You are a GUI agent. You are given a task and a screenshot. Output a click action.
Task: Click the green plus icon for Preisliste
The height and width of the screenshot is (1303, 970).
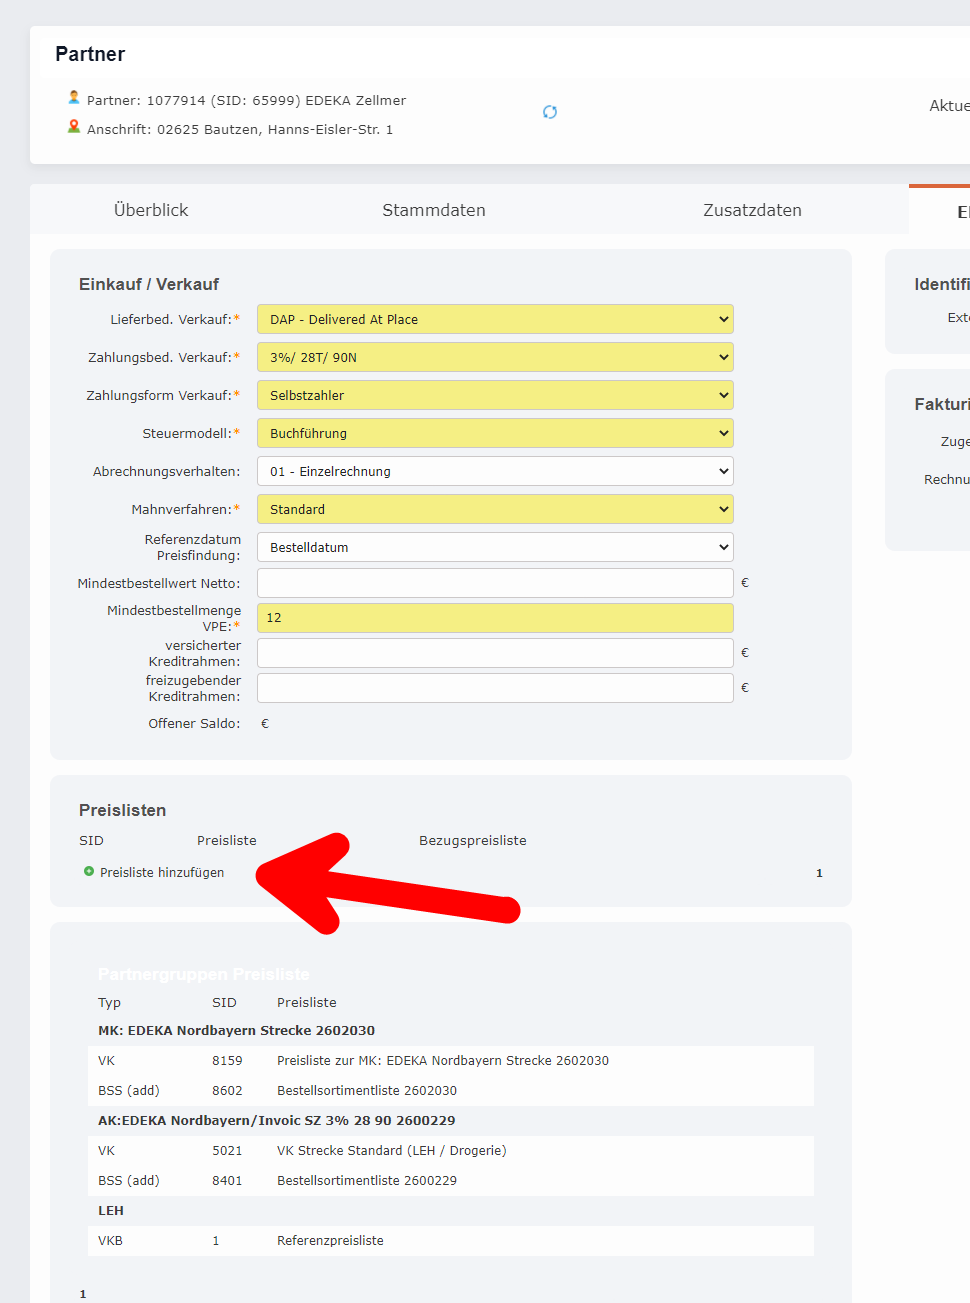point(89,872)
